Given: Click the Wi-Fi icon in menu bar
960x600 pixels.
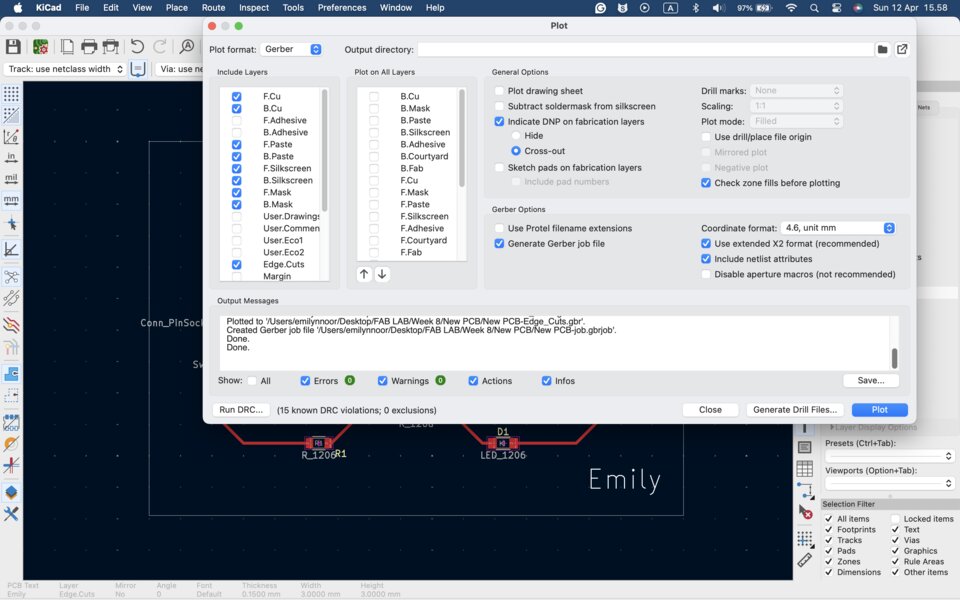Looking at the screenshot, I should [x=791, y=8].
